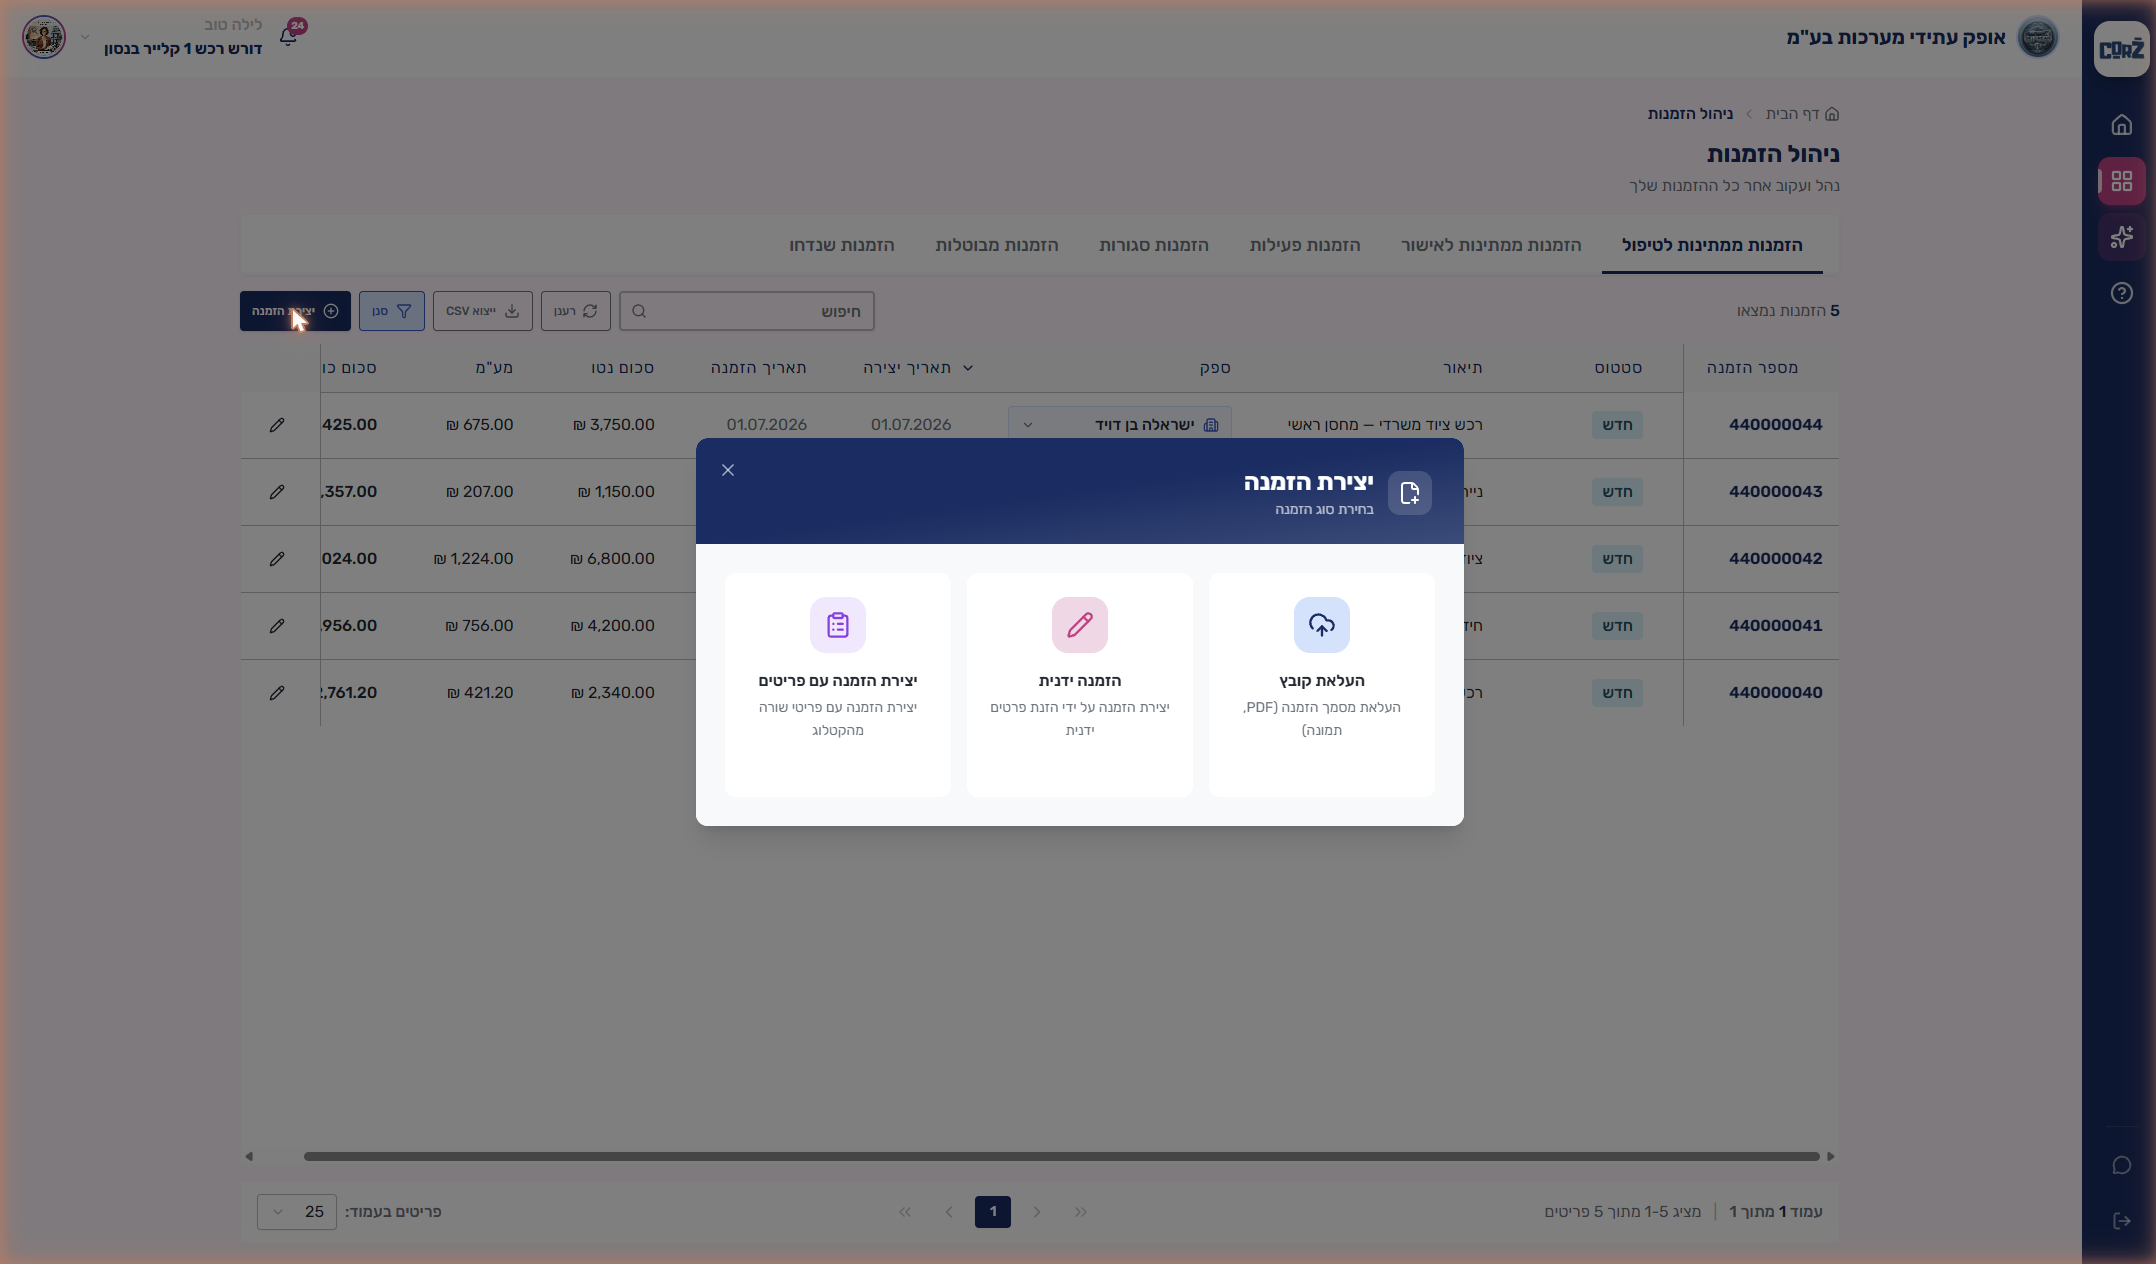Click the user avatar at the top left
Image resolution: width=2156 pixels, height=1264 pixels.
pyautogui.click(x=44, y=37)
